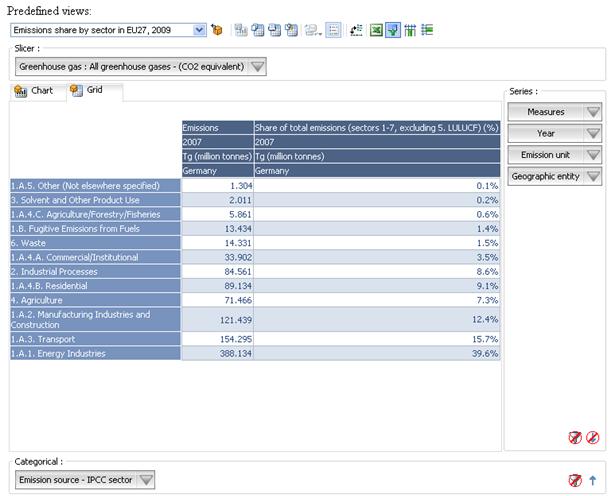Click the greyed chart-and-grid toolbar icon

[x=241, y=30]
